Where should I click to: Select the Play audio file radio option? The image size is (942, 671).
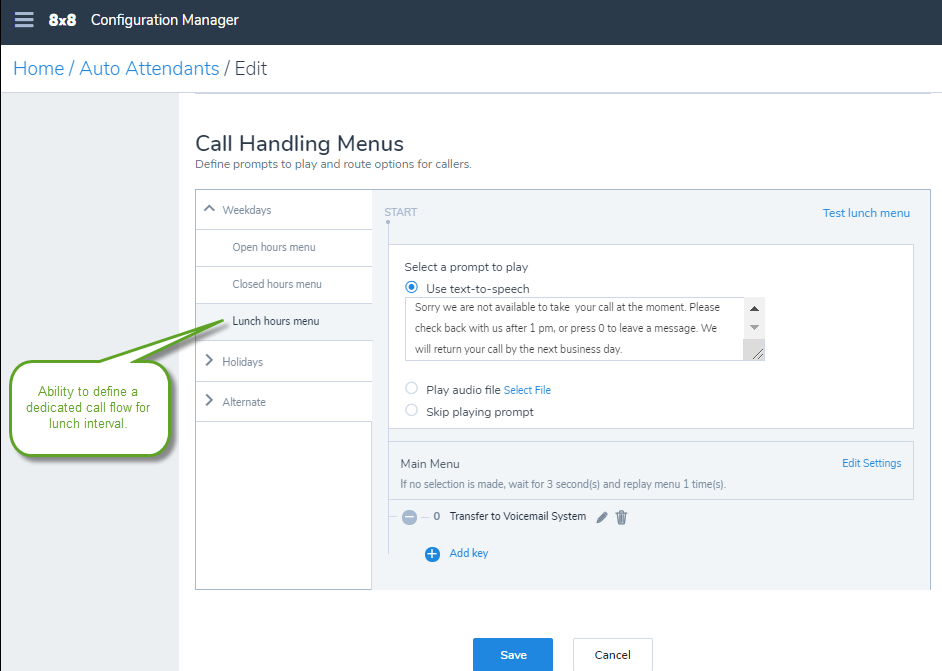click(x=412, y=389)
